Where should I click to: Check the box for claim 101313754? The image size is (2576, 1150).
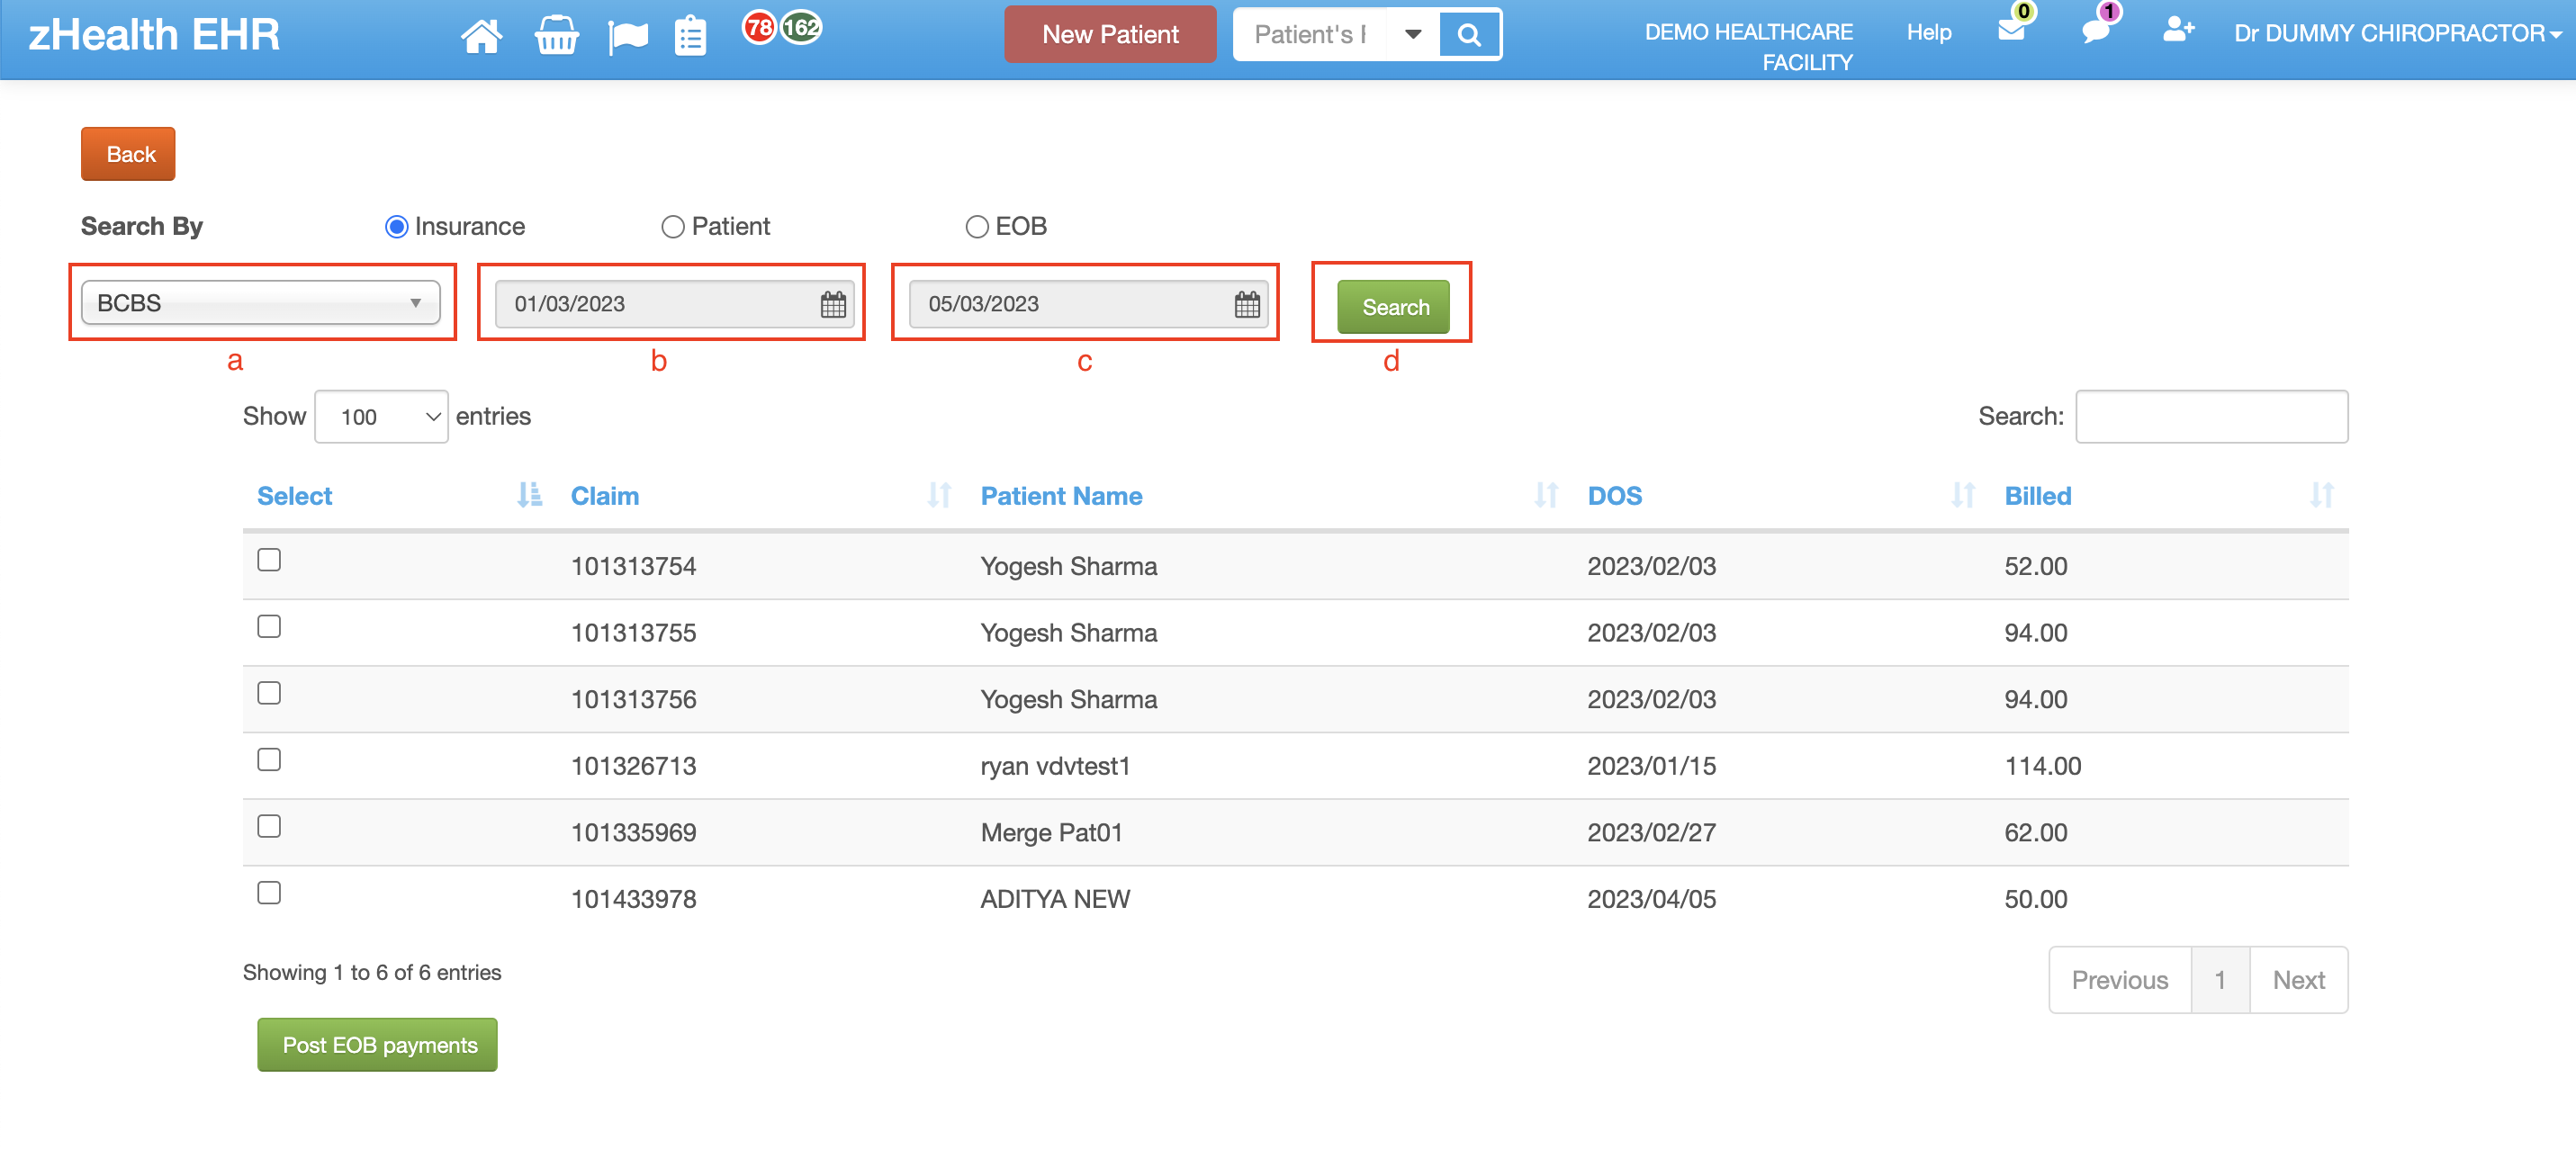[269, 559]
